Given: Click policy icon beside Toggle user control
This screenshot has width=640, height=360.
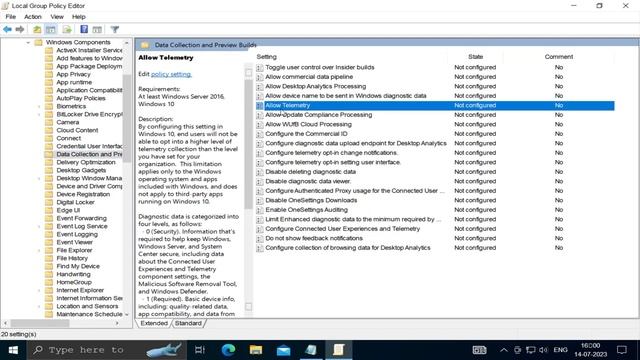Looking at the screenshot, I should (x=260, y=67).
